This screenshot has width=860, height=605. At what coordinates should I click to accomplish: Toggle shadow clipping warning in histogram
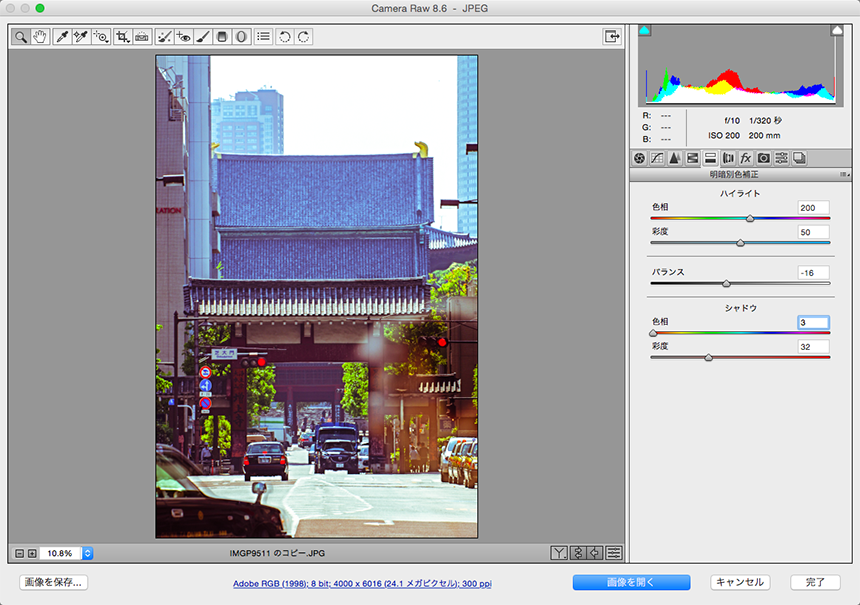pyautogui.click(x=645, y=31)
